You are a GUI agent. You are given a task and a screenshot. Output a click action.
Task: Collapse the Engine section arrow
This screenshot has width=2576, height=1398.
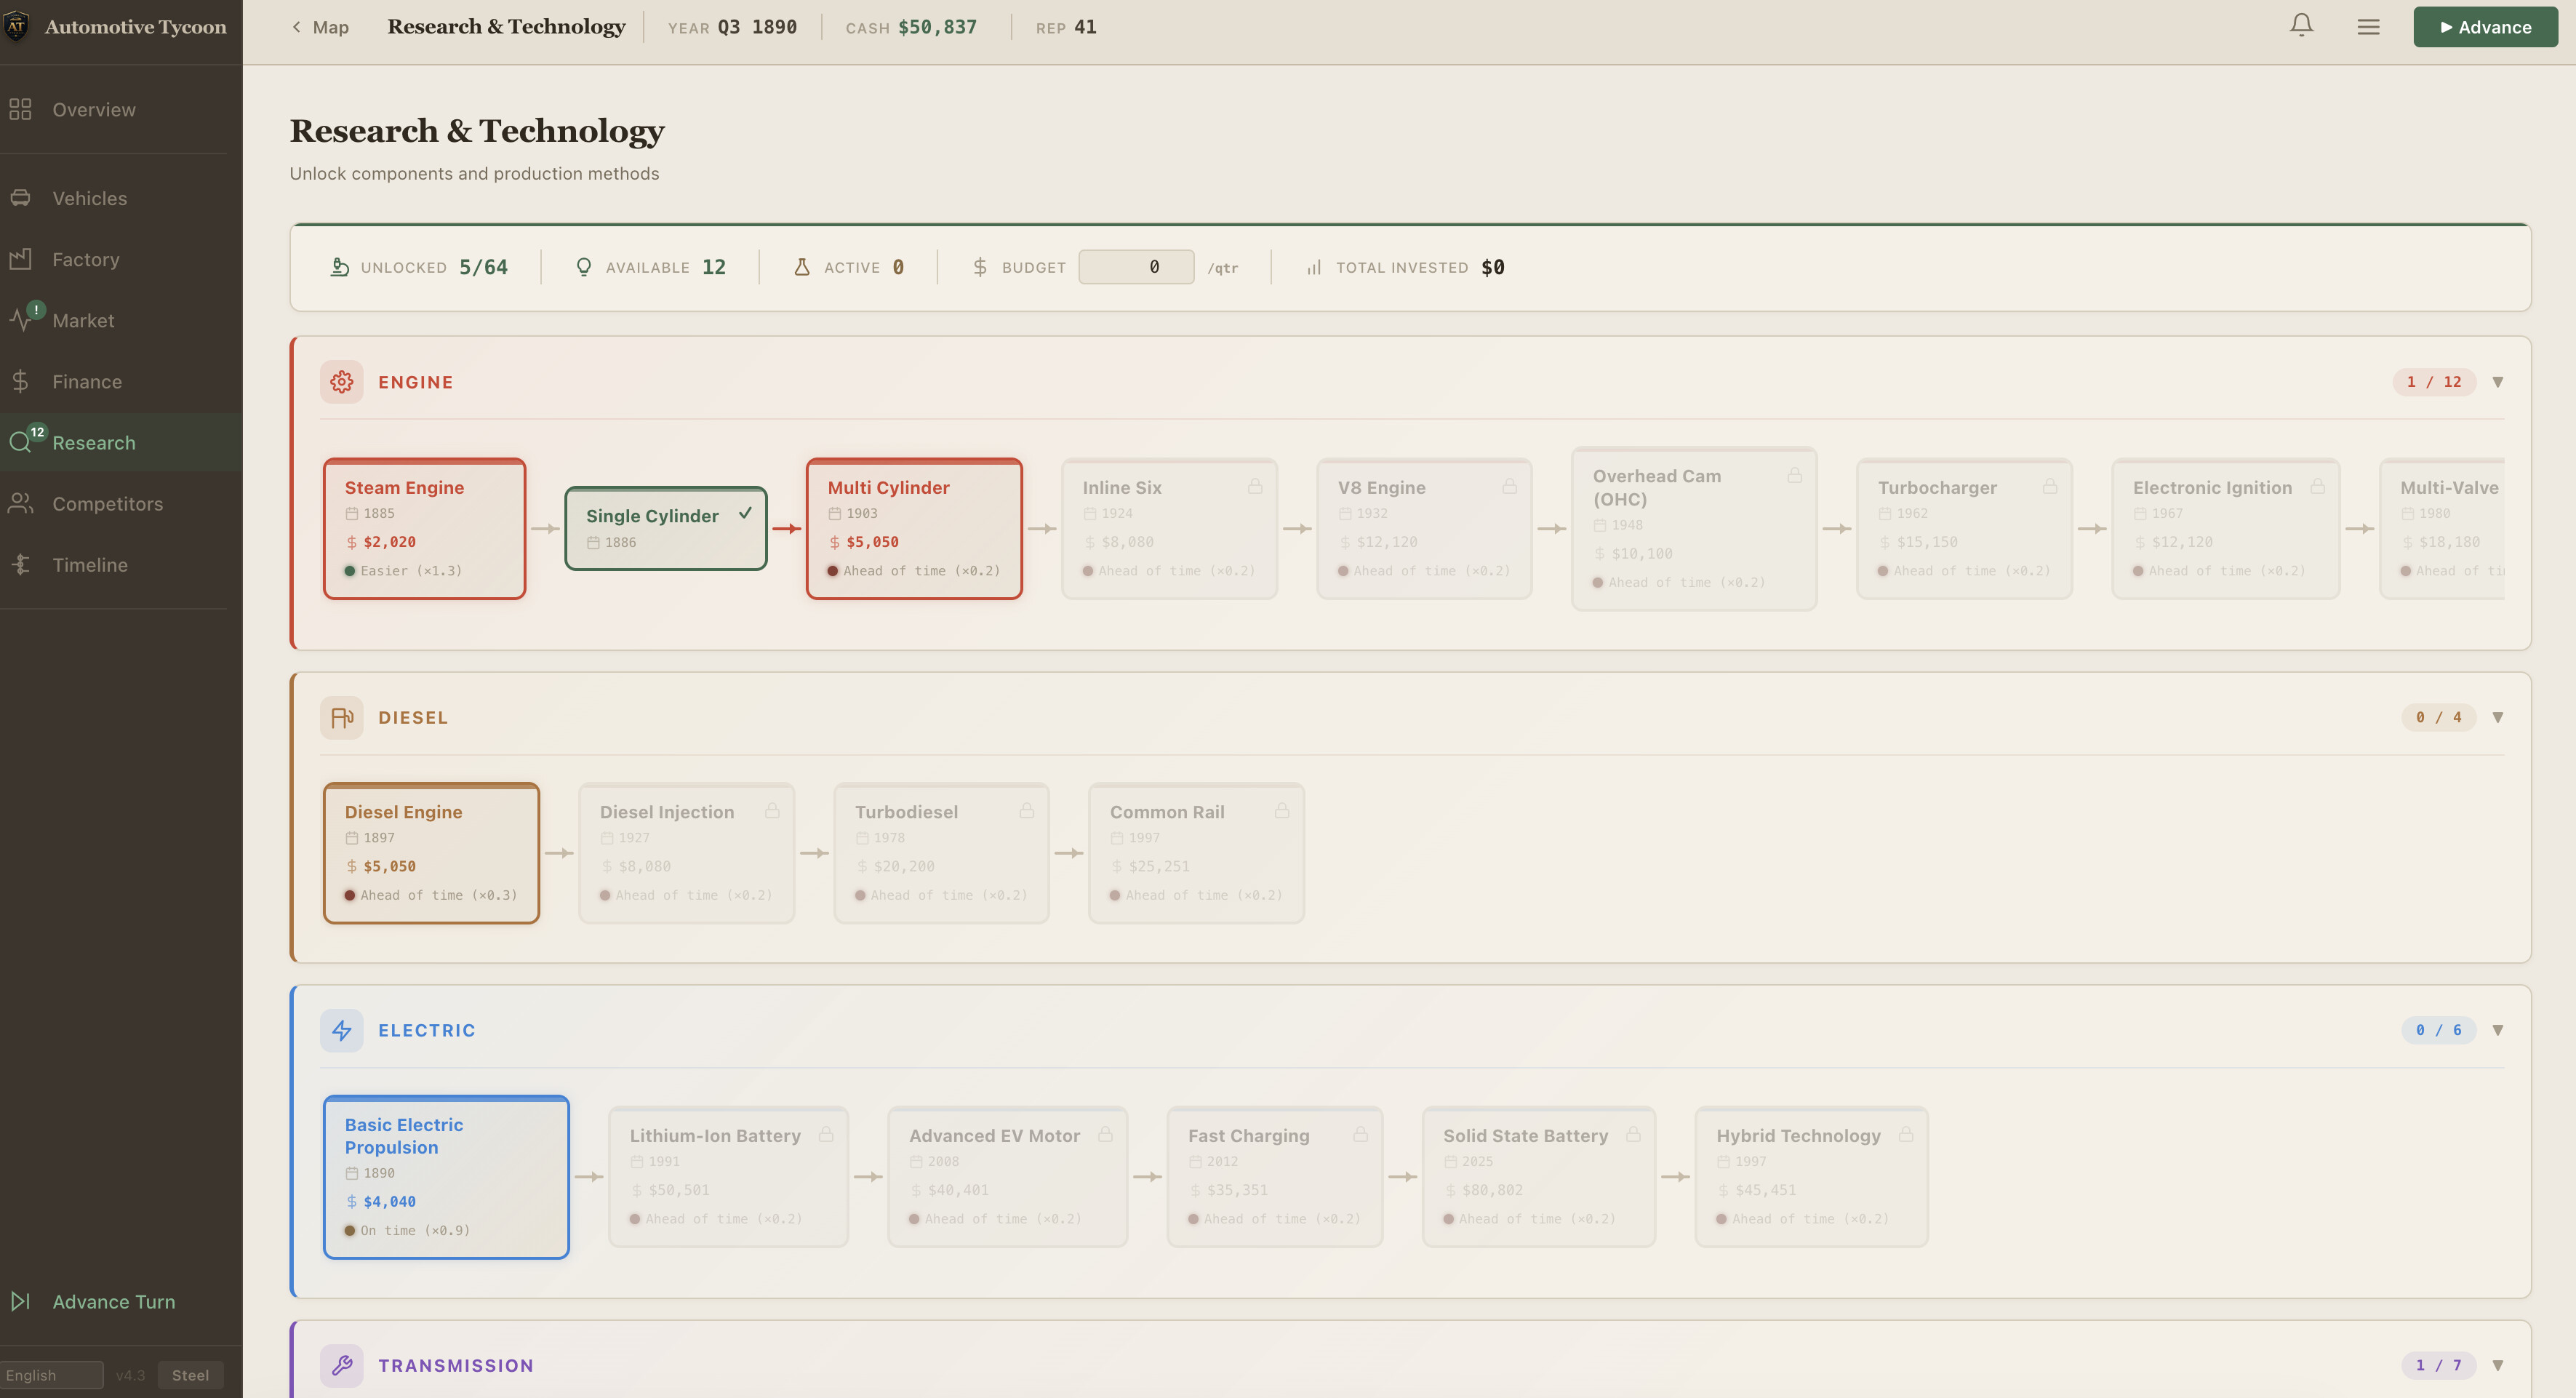pos(2498,382)
